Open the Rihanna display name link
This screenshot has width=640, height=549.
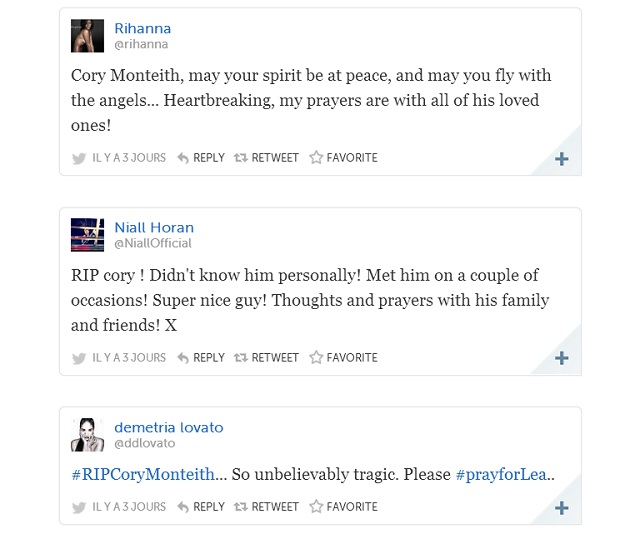tap(143, 28)
